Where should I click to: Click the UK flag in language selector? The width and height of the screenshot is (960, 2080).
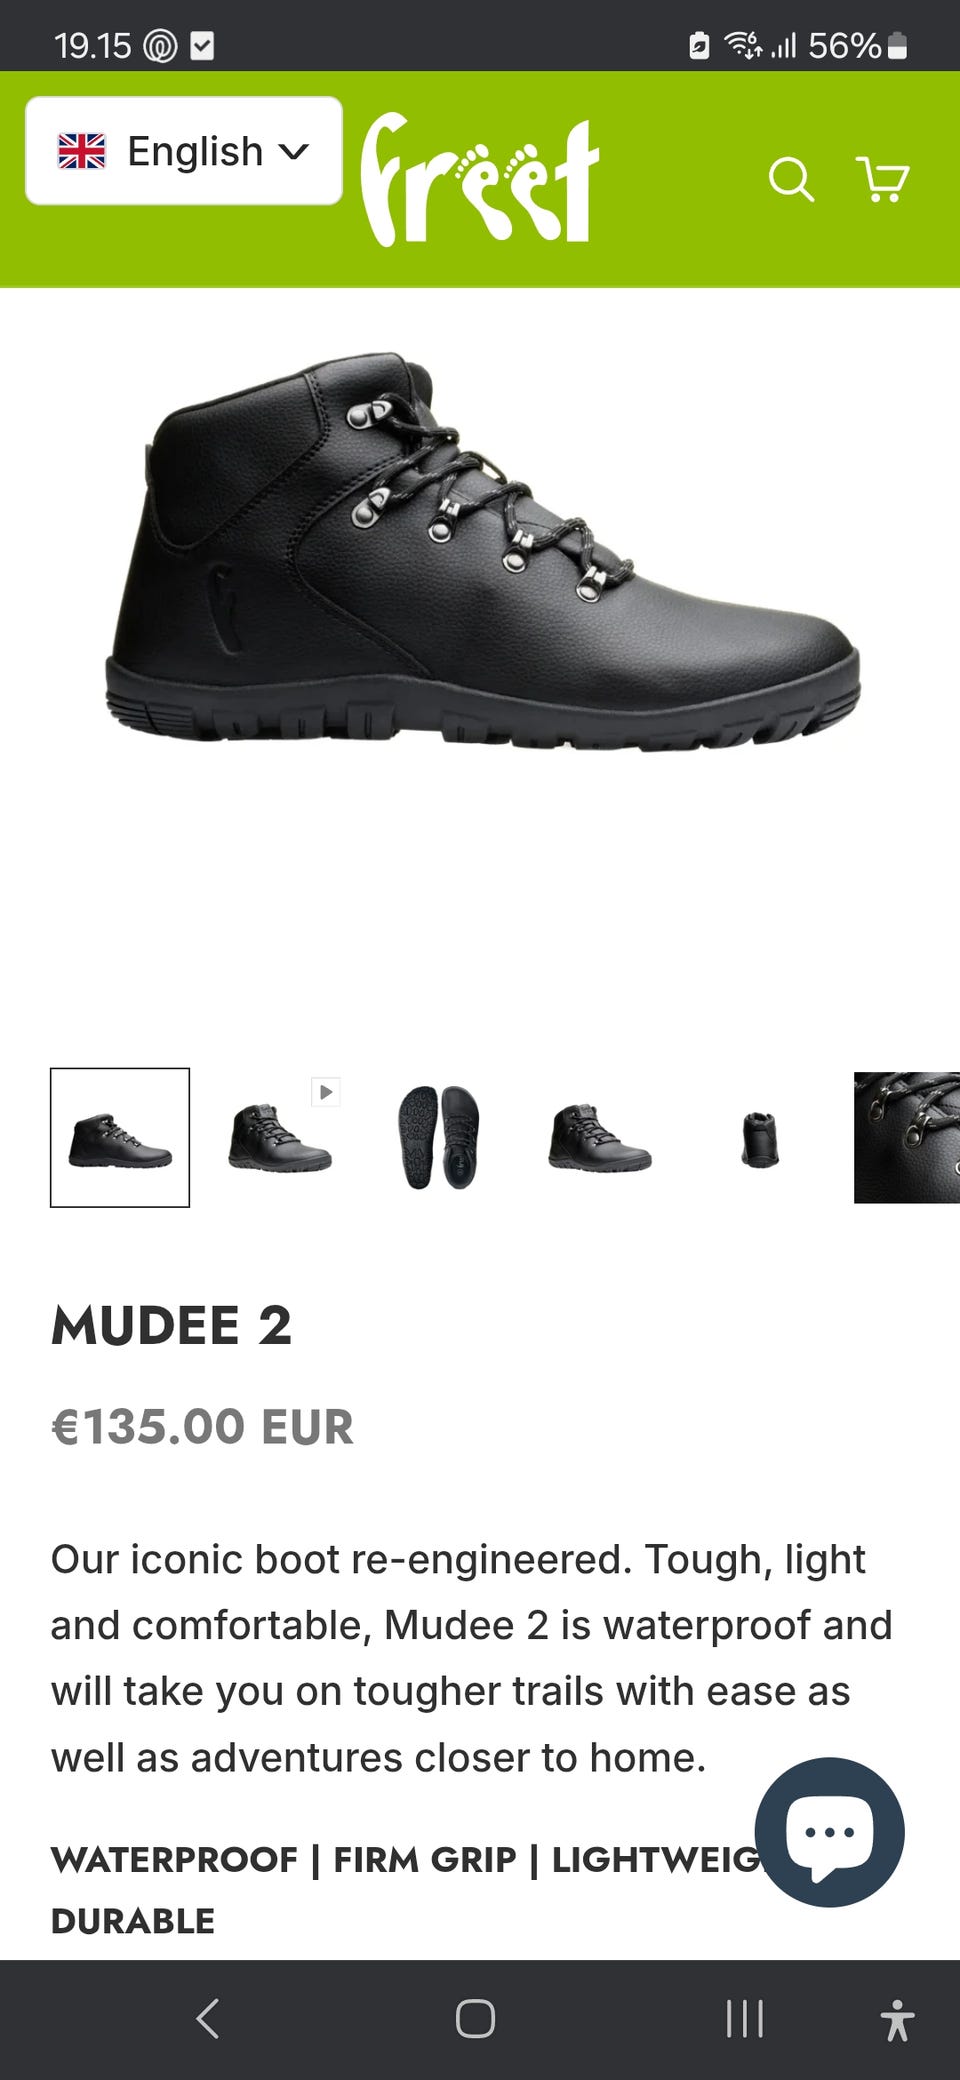pyautogui.click(x=82, y=151)
